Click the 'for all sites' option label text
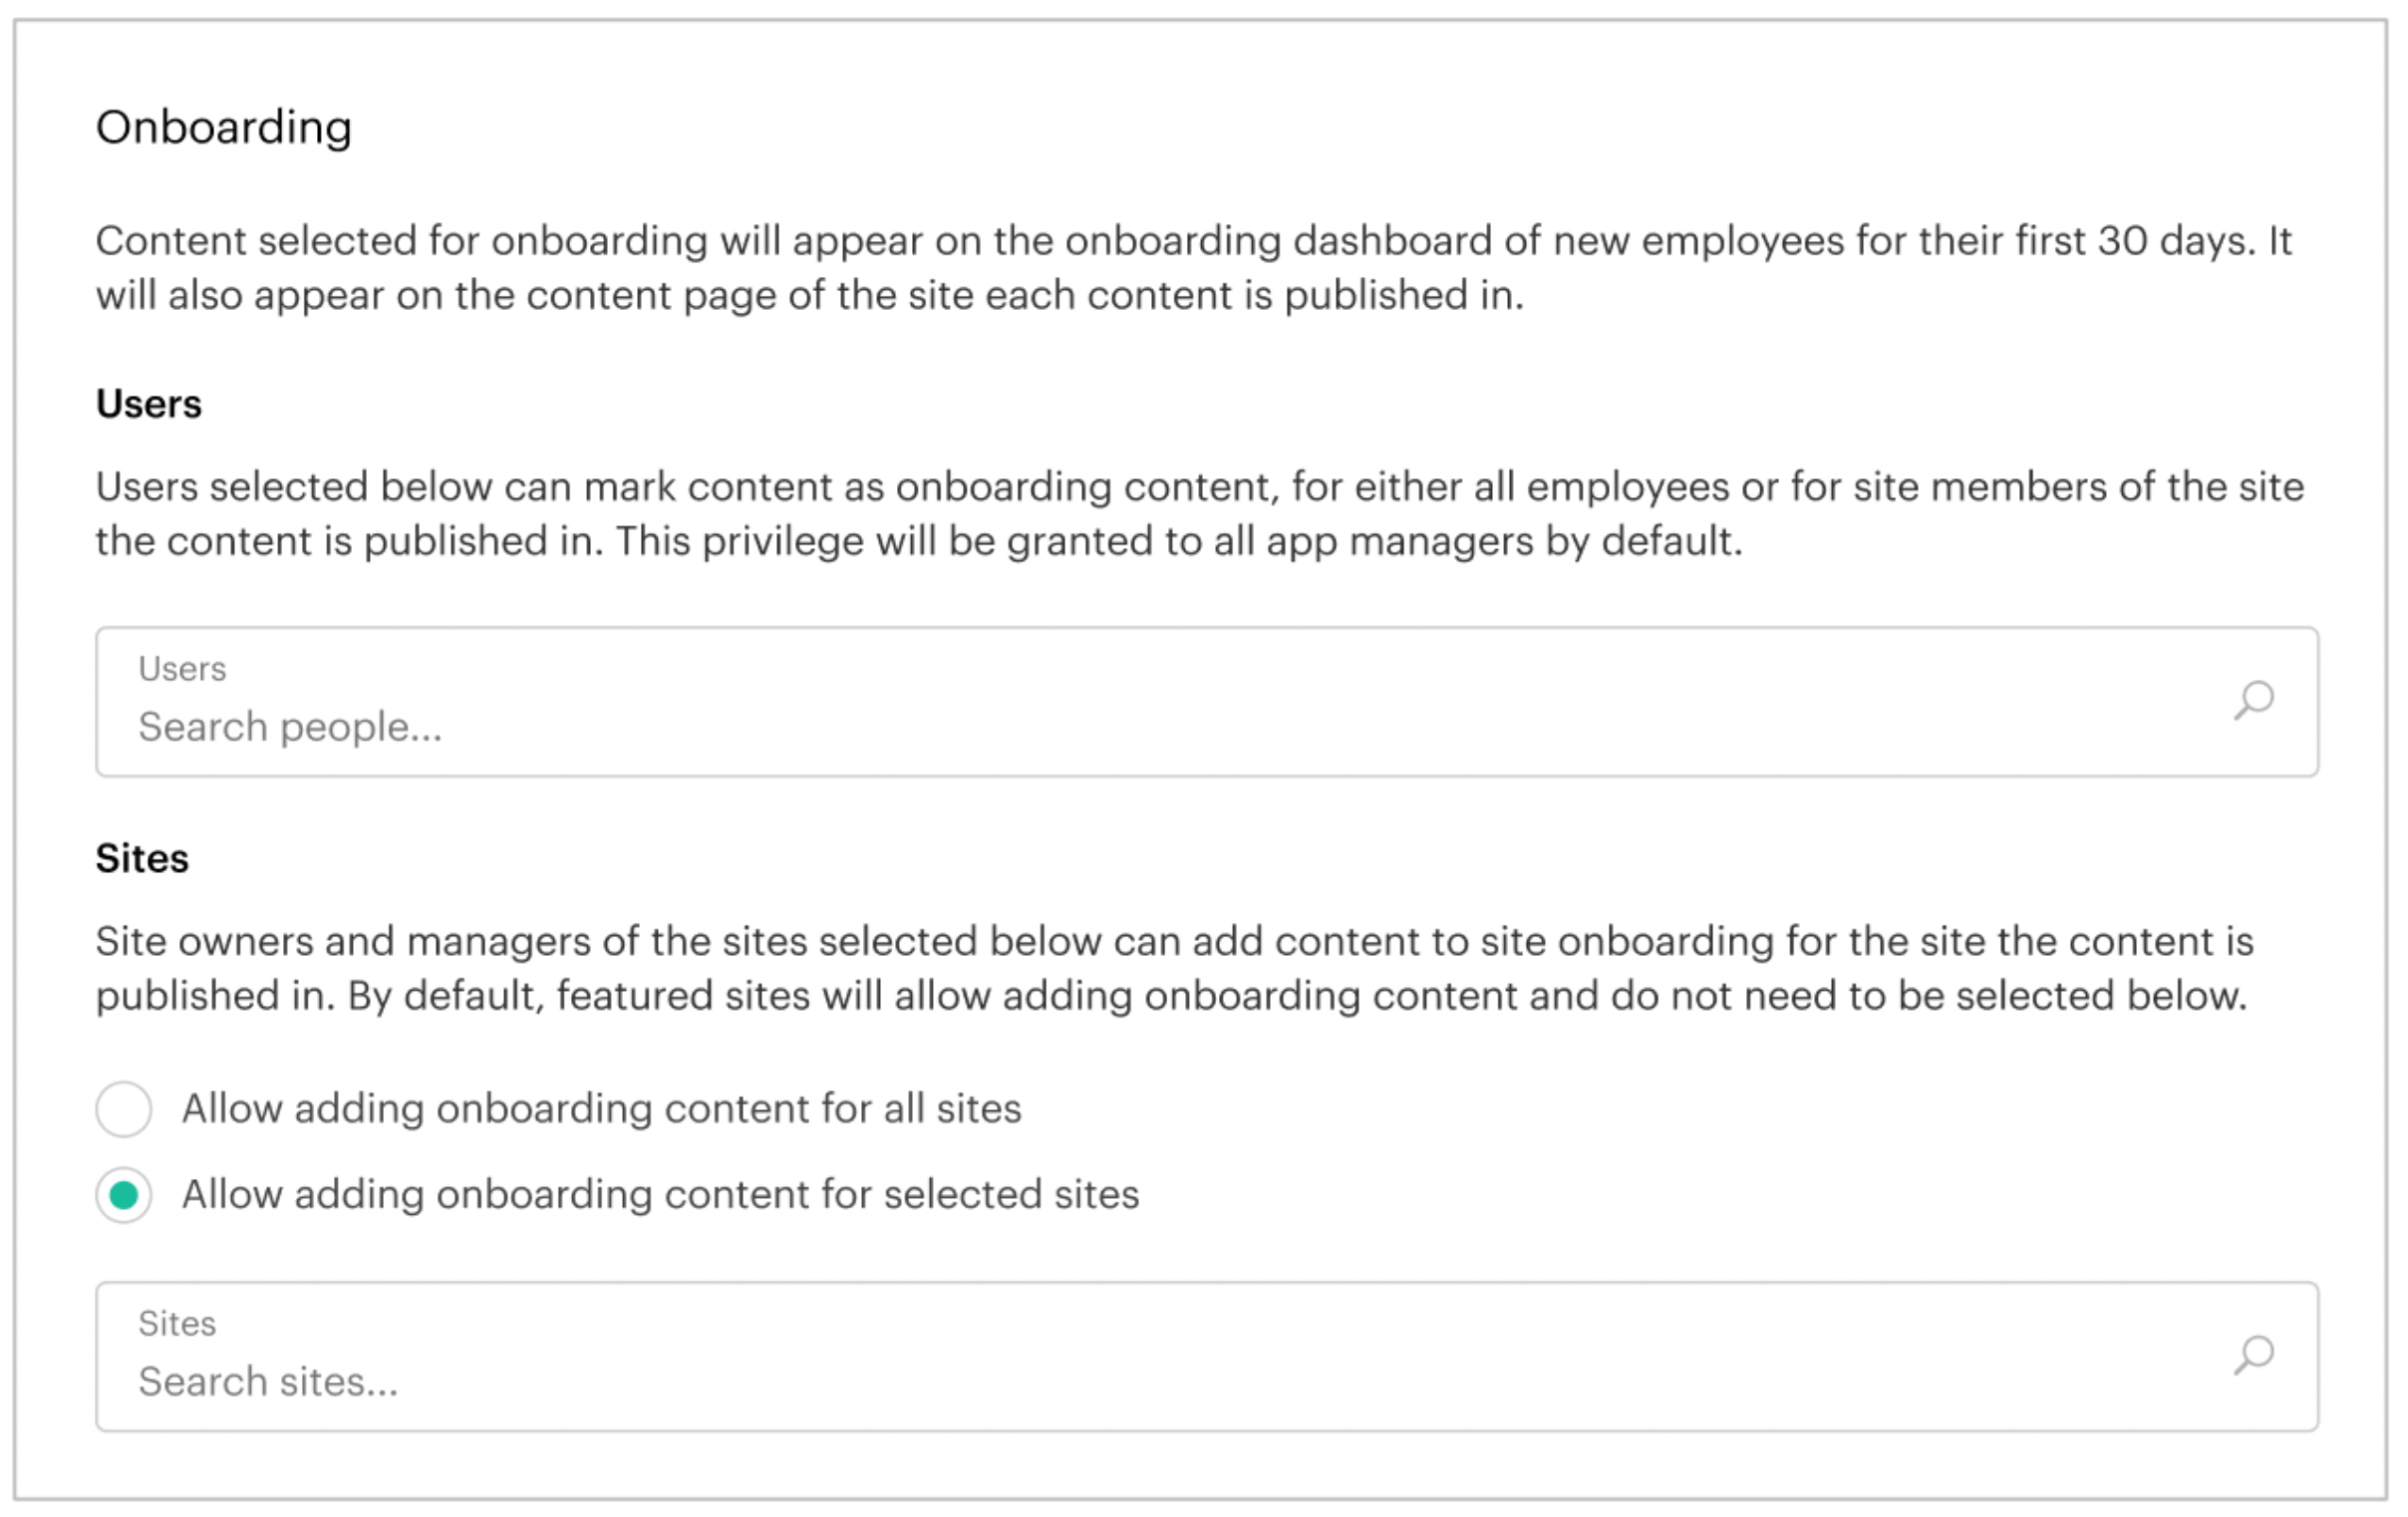Viewport: 2408px width, 1517px height. point(601,1109)
